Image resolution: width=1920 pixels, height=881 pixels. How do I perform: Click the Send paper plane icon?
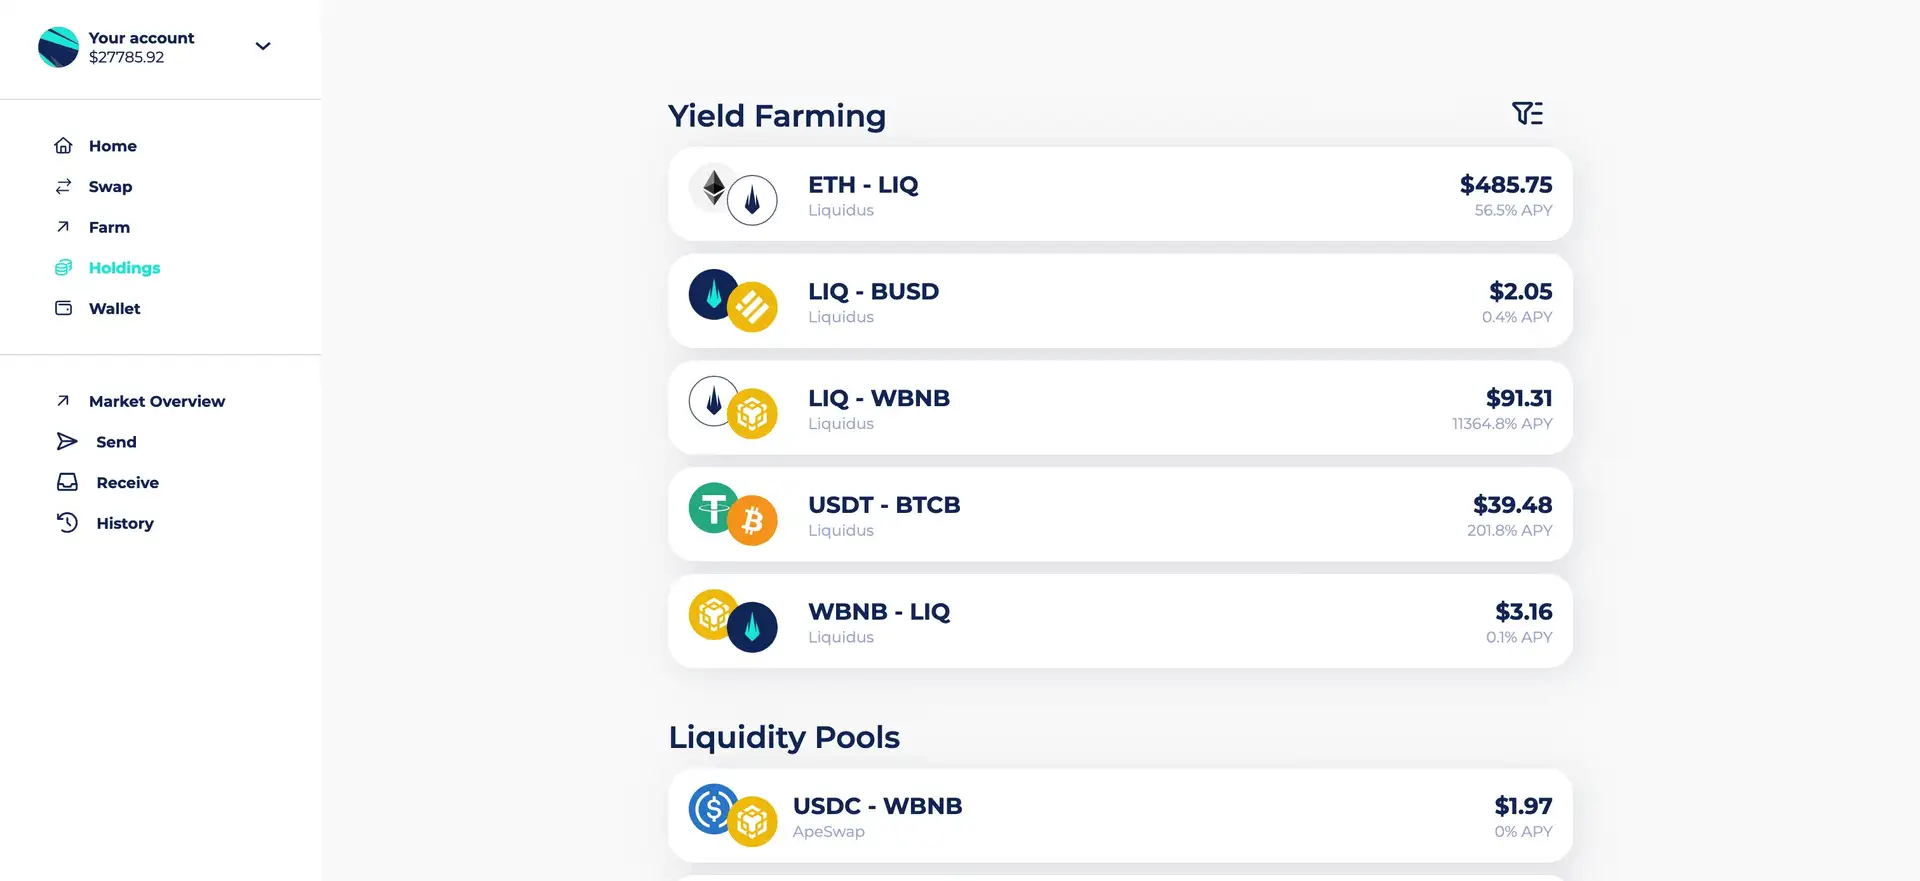[67, 442]
